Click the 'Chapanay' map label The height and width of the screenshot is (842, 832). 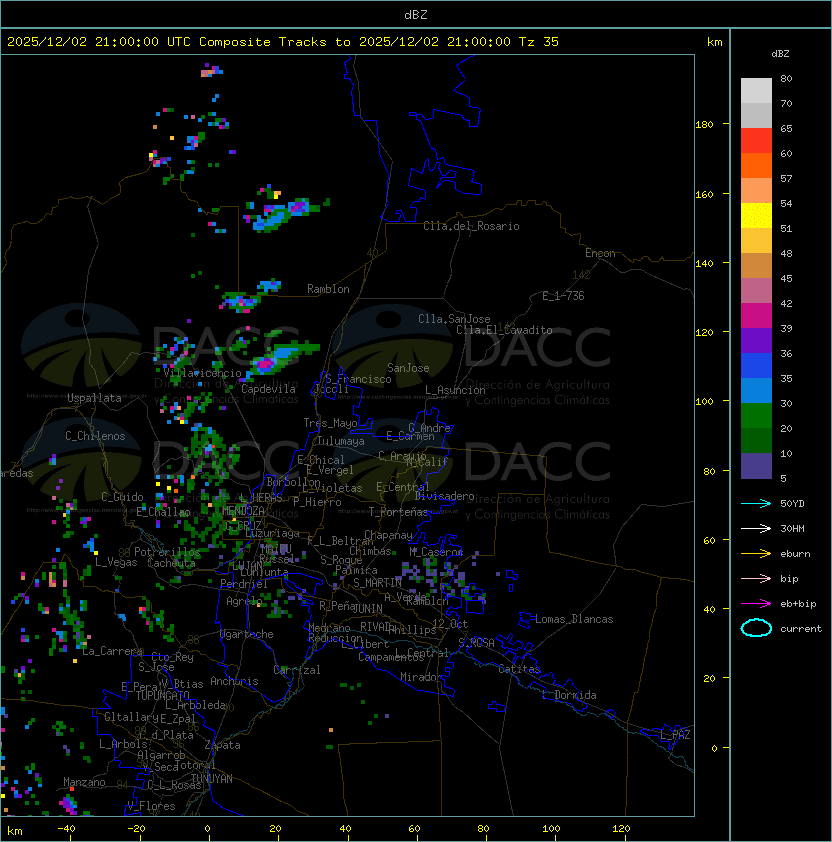click(x=388, y=535)
